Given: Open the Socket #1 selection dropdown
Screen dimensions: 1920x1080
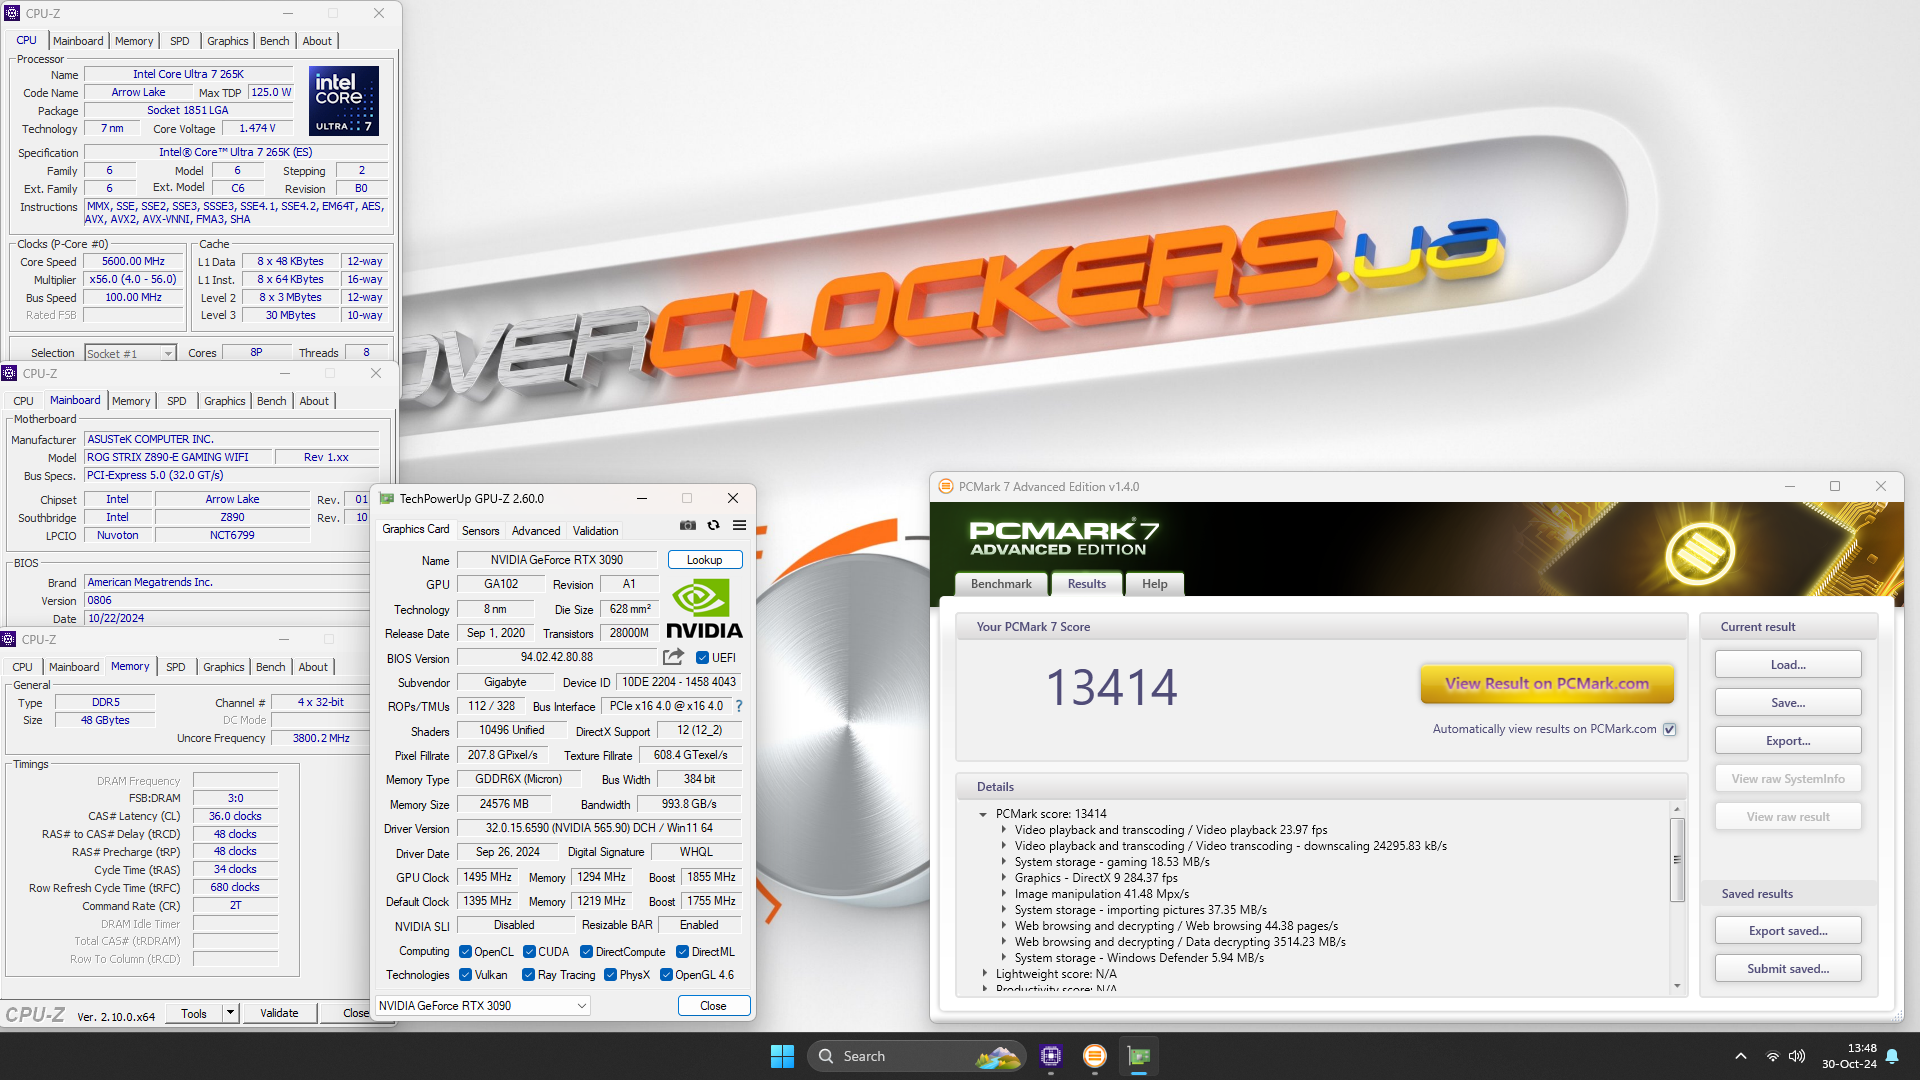Looking at the screenshot, I should (x=130, y=353).
